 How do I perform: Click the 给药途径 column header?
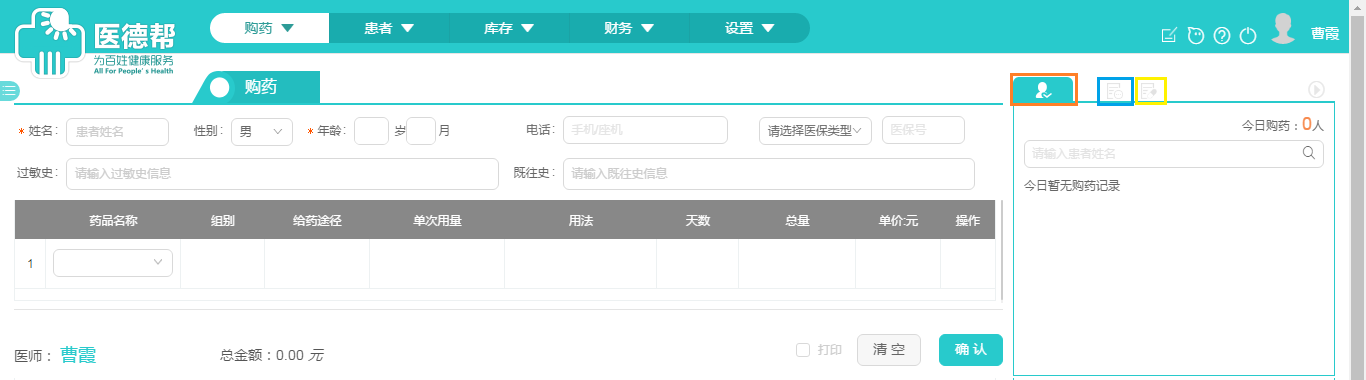tap(317, 220)
